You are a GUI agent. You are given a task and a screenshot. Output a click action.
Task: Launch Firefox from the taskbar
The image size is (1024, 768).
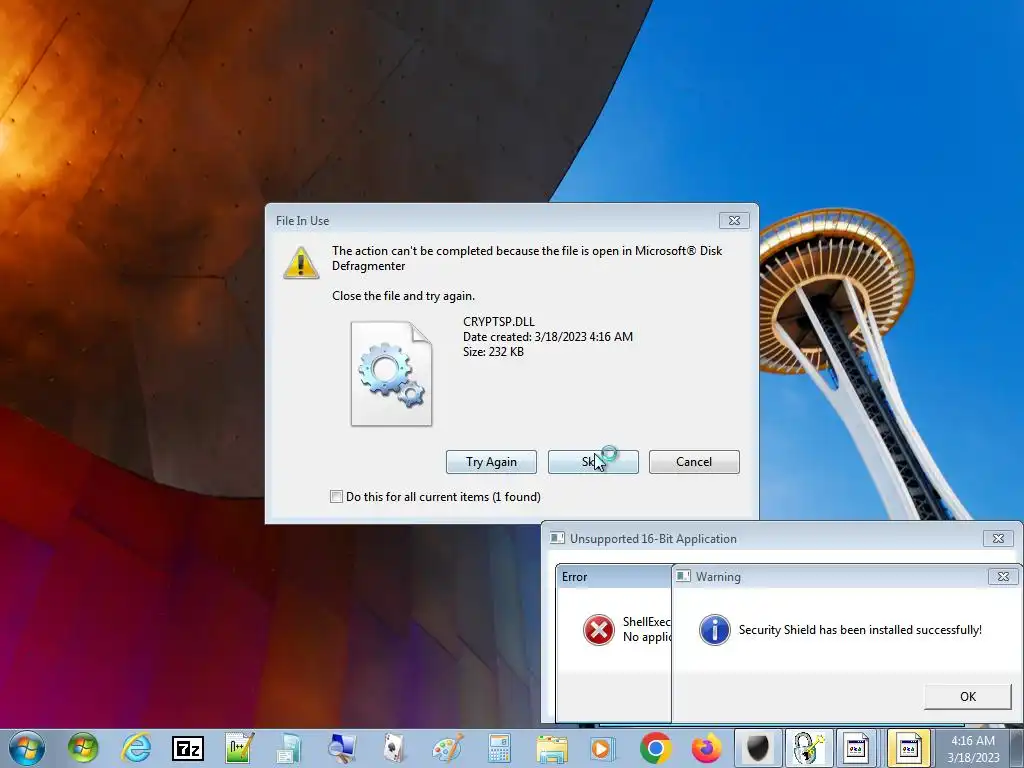click(707, 748)
